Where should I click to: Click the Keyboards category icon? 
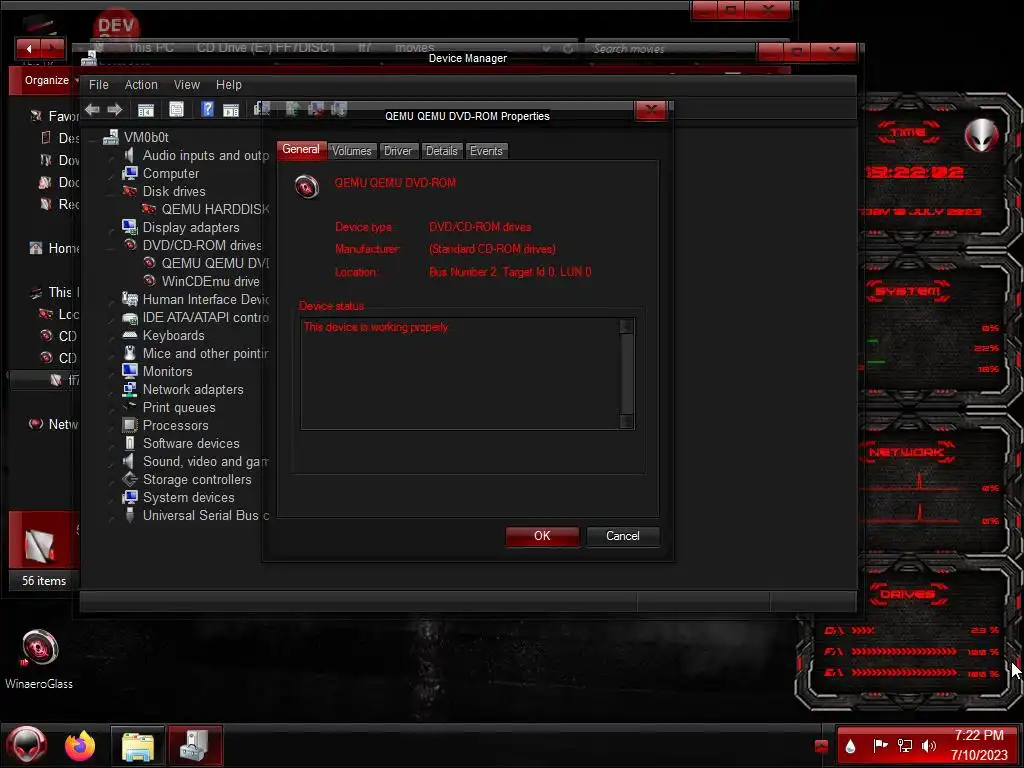pos(130,335)
